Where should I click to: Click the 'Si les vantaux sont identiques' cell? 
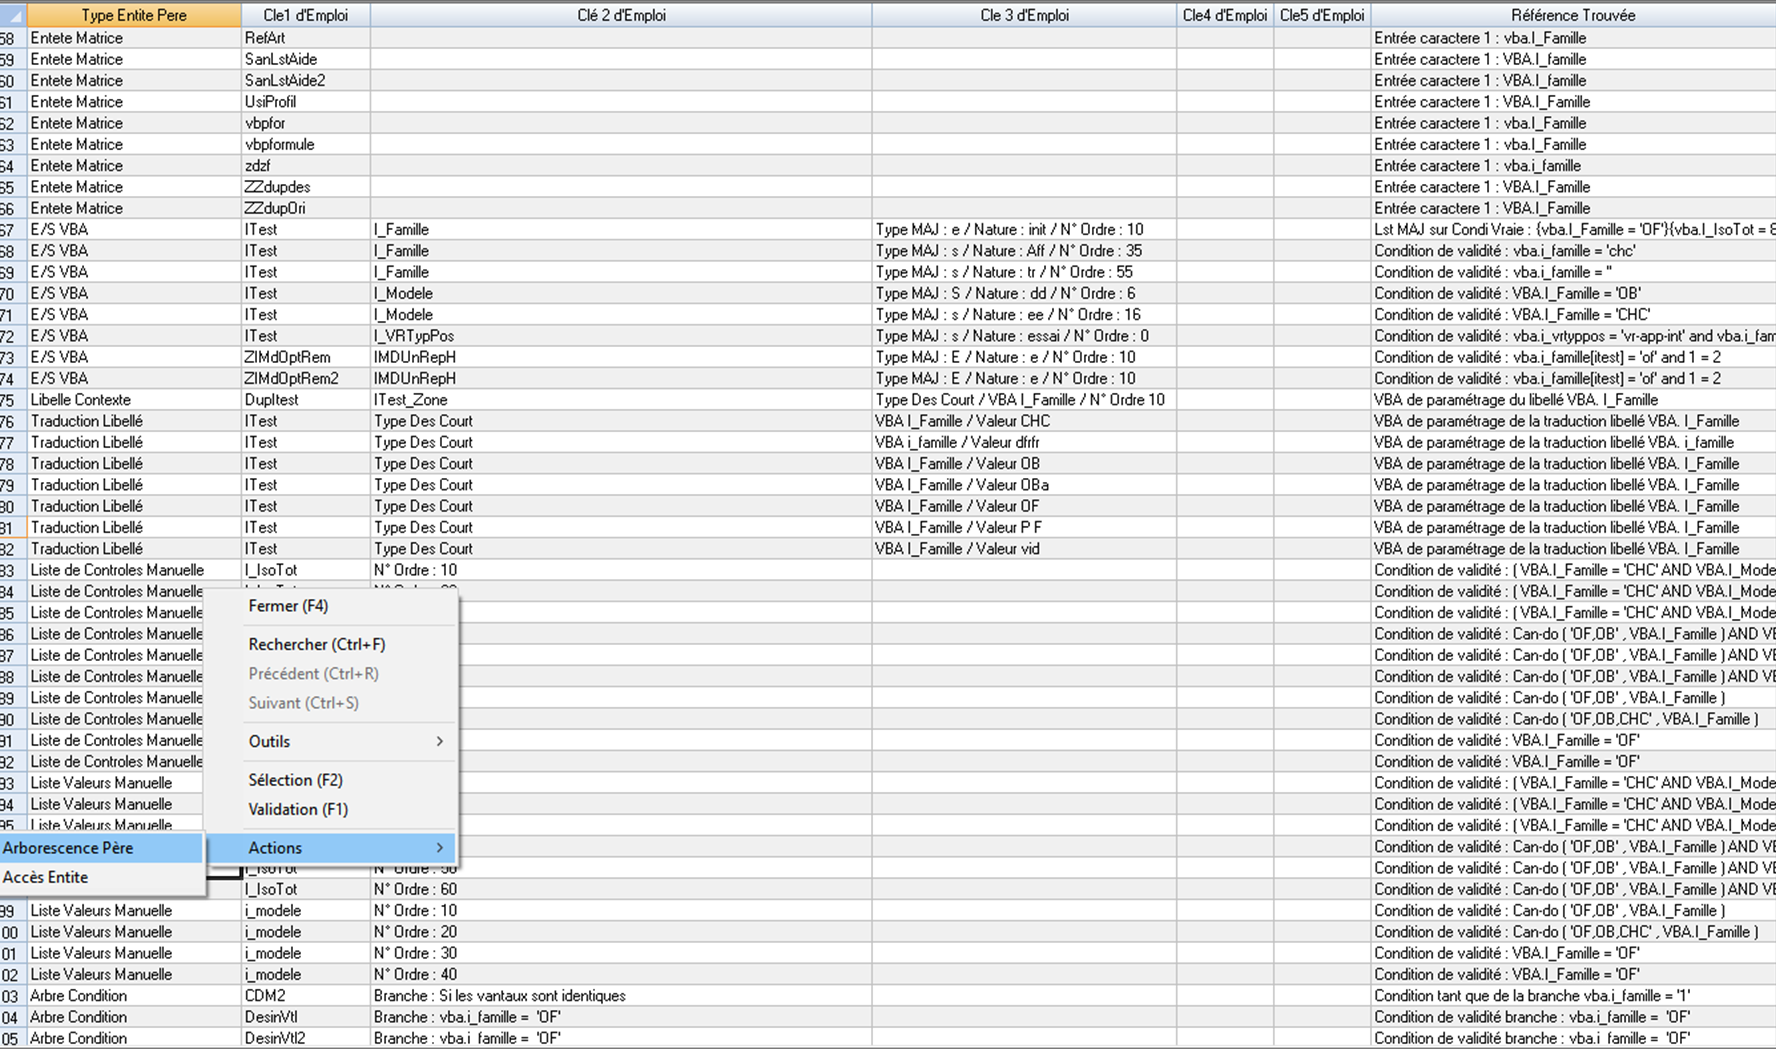(x=500, y=996)
